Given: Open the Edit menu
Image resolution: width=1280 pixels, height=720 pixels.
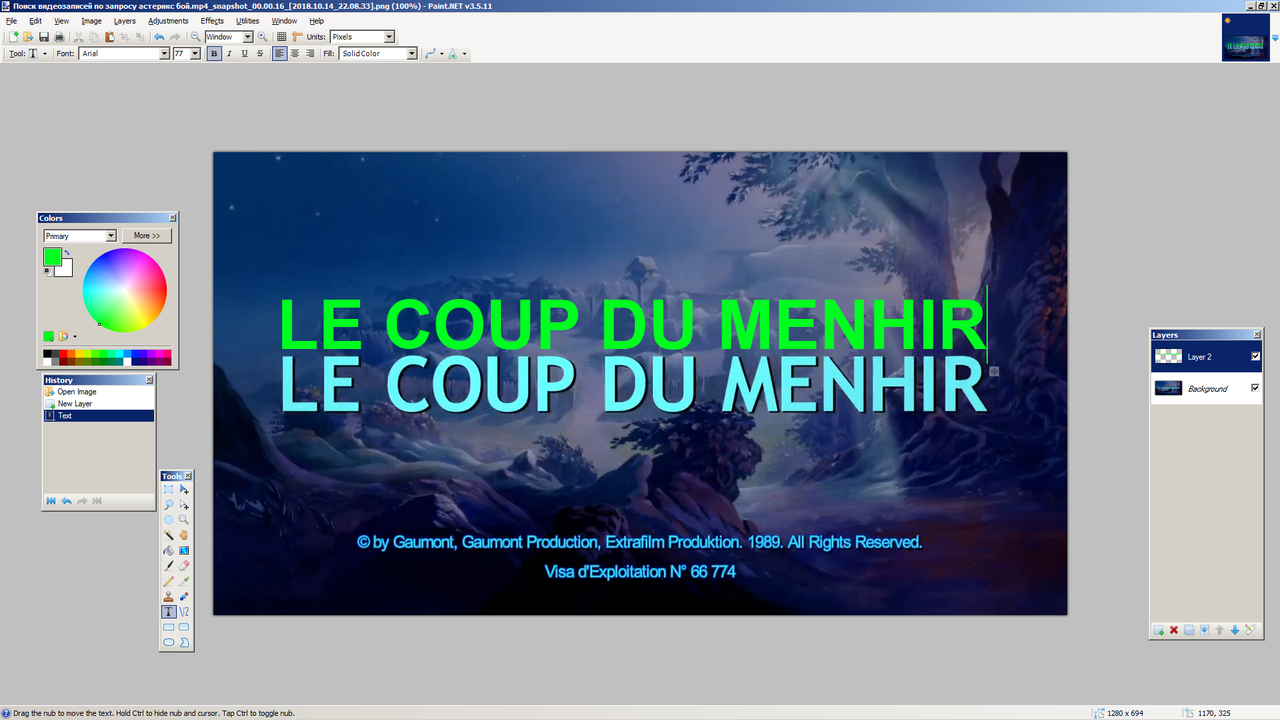Looking at the screenshot, I should tap(35, 21).
